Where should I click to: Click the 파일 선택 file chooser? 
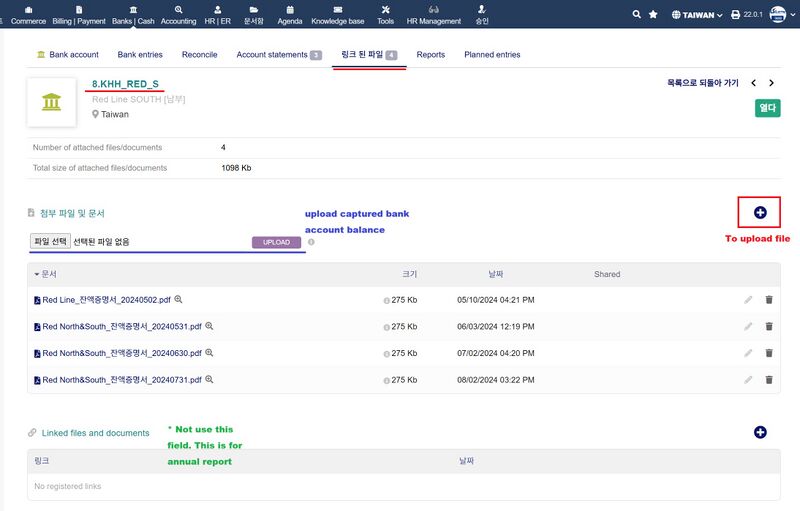click(x=50, y=241)
